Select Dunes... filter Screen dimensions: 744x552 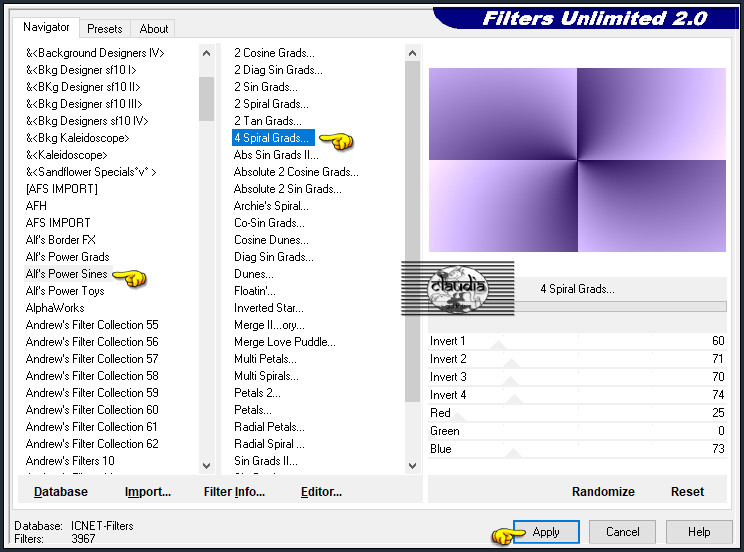coord(254,274)
